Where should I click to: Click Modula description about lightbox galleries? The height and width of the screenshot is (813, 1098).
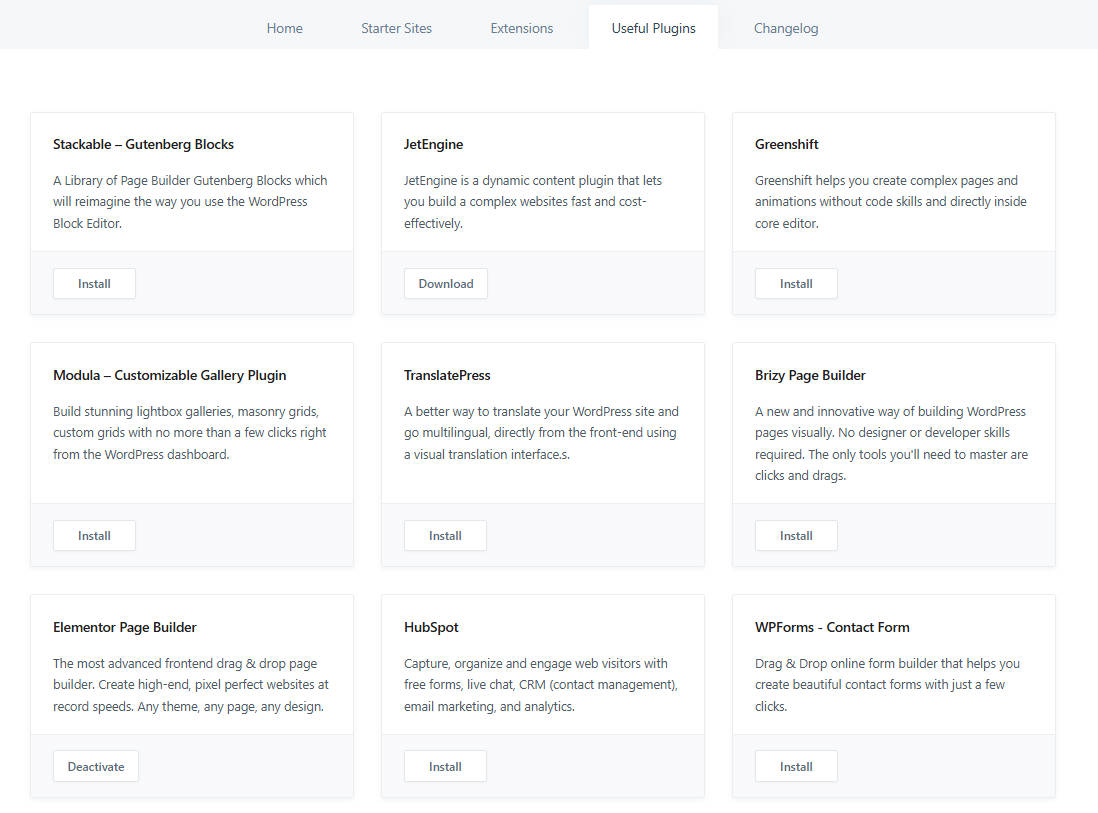(190, 433)
